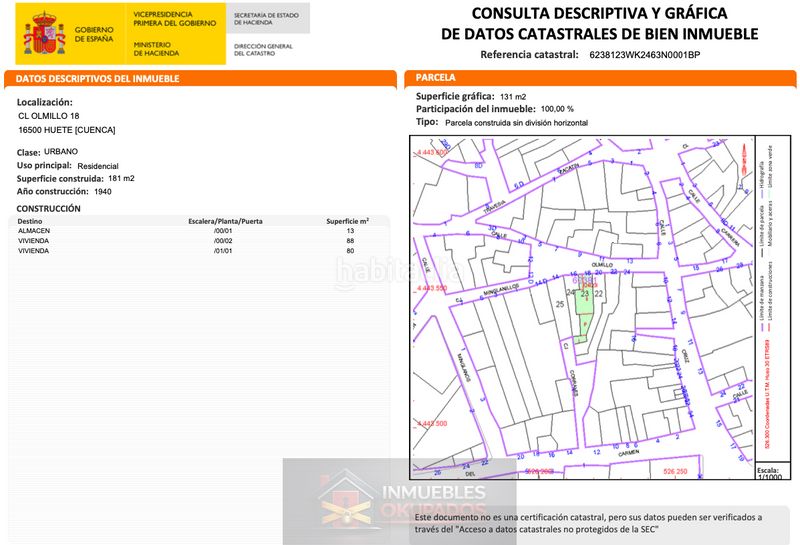Click the '/01/01' floor/door cell
Screen dimensions: 800x545
[223, 251]
